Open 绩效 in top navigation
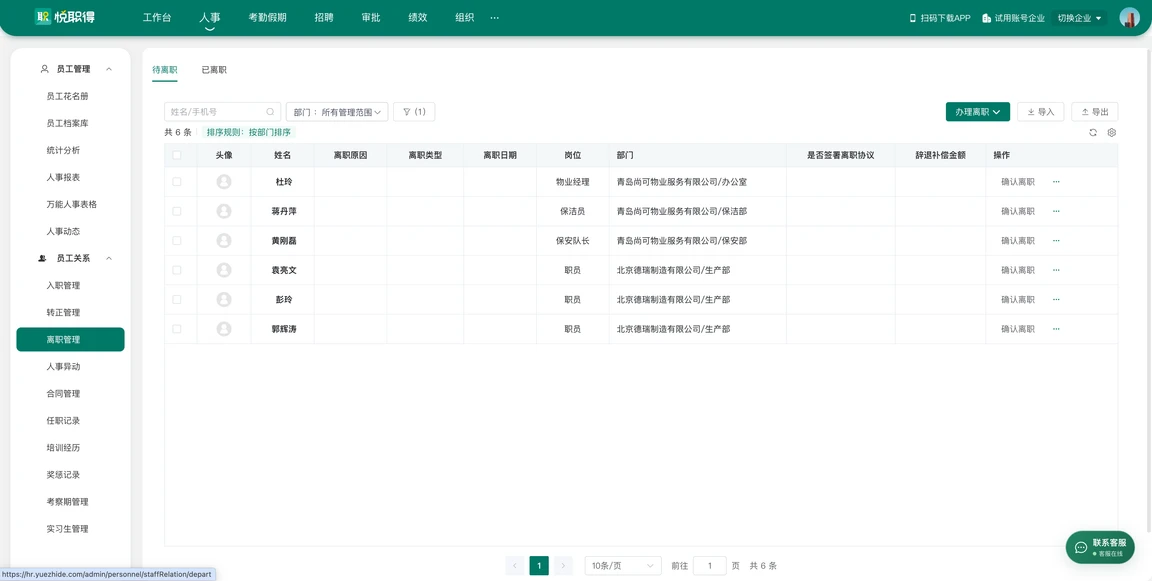This screenshot has height=581, width=1152. point(418,18)
